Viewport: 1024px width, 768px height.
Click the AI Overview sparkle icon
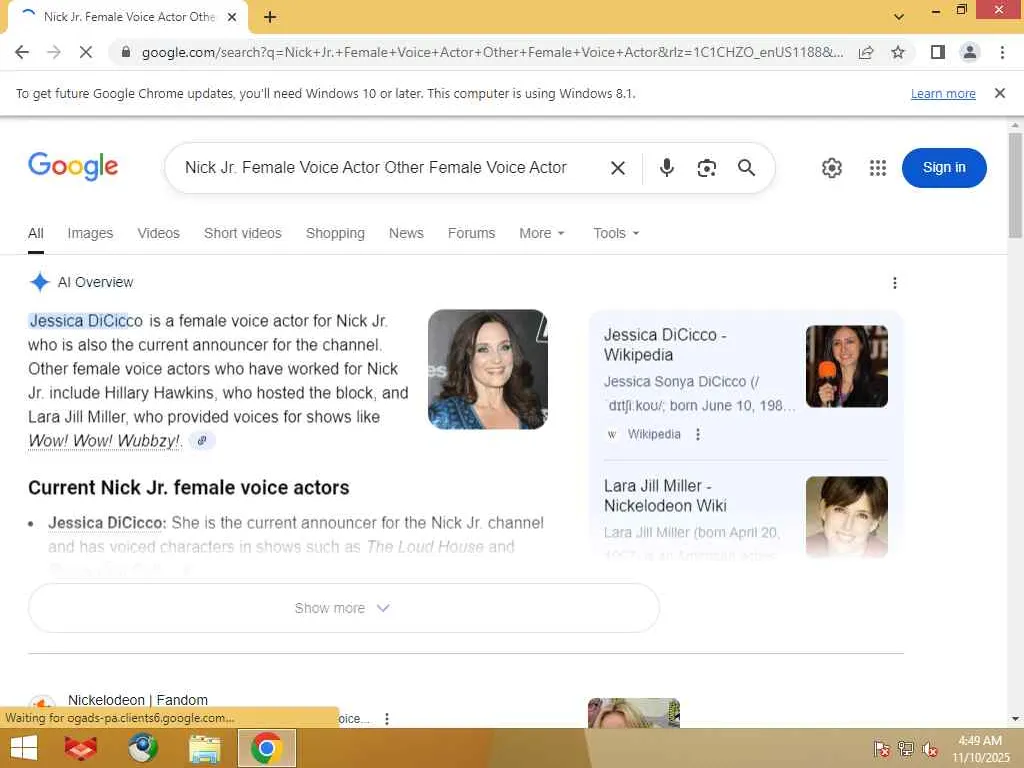(39, 282)
